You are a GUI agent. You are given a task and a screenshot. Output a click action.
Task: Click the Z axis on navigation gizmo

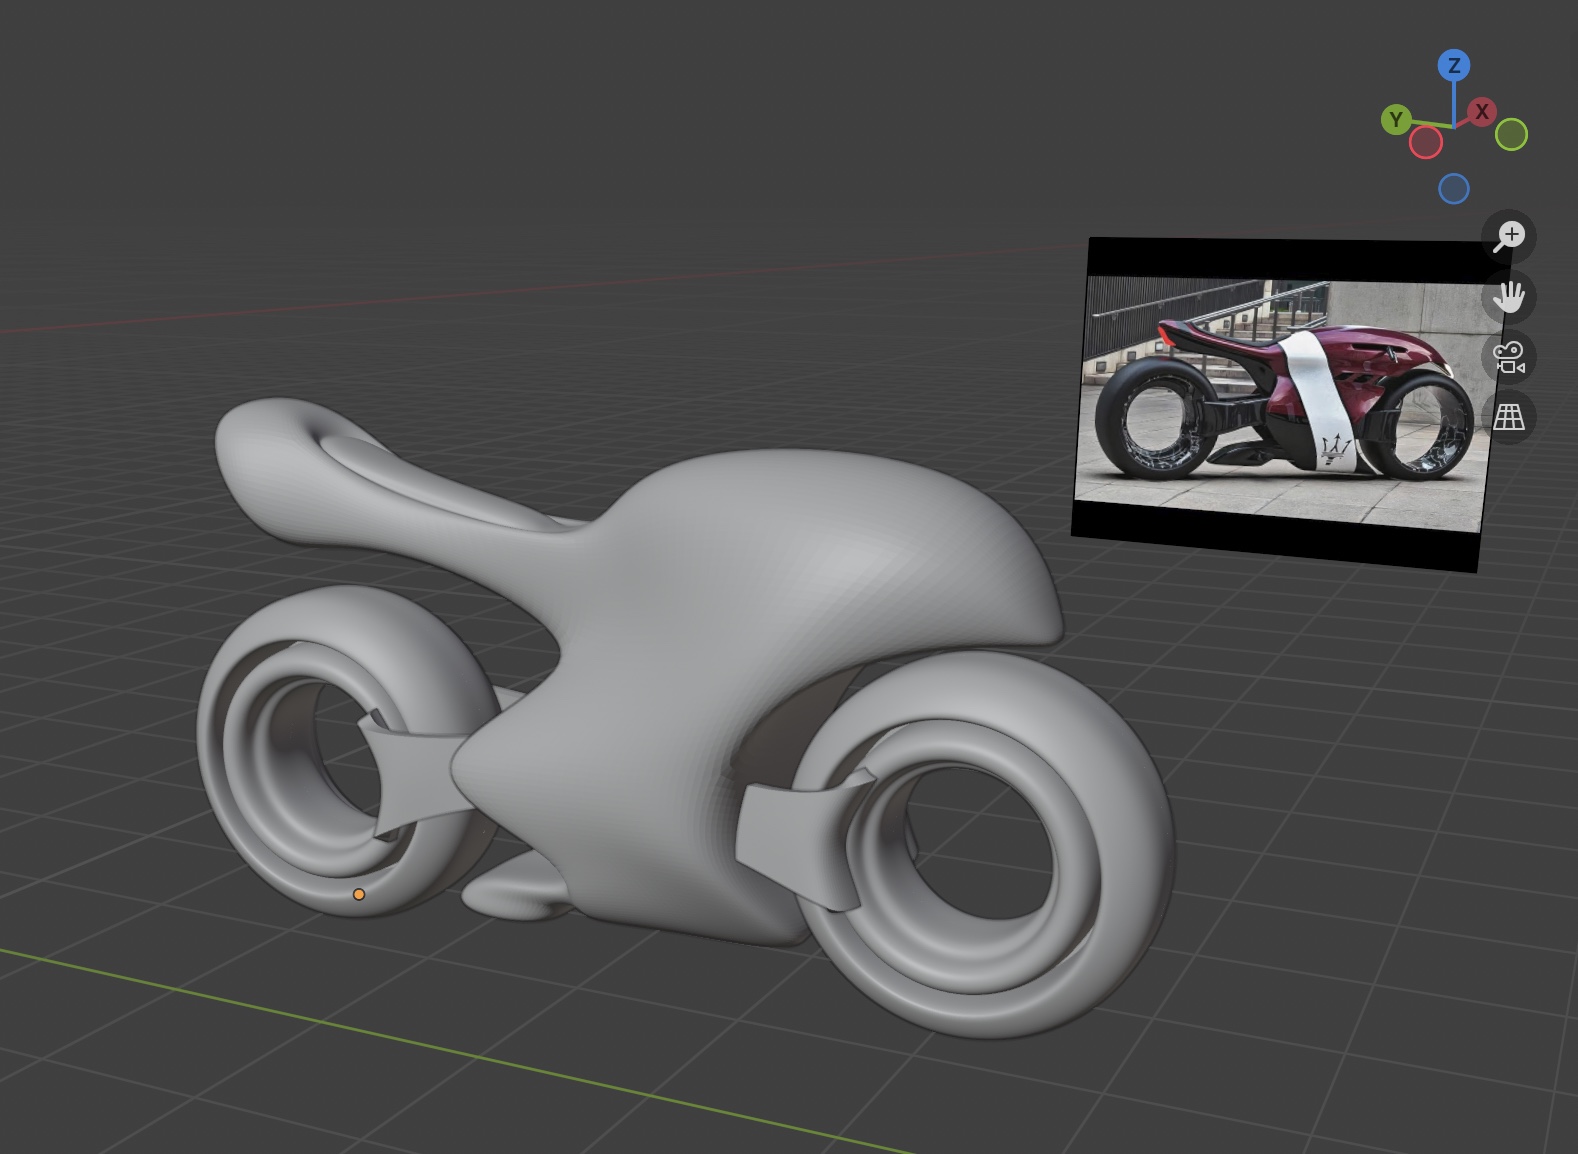tap(1454, 66)
